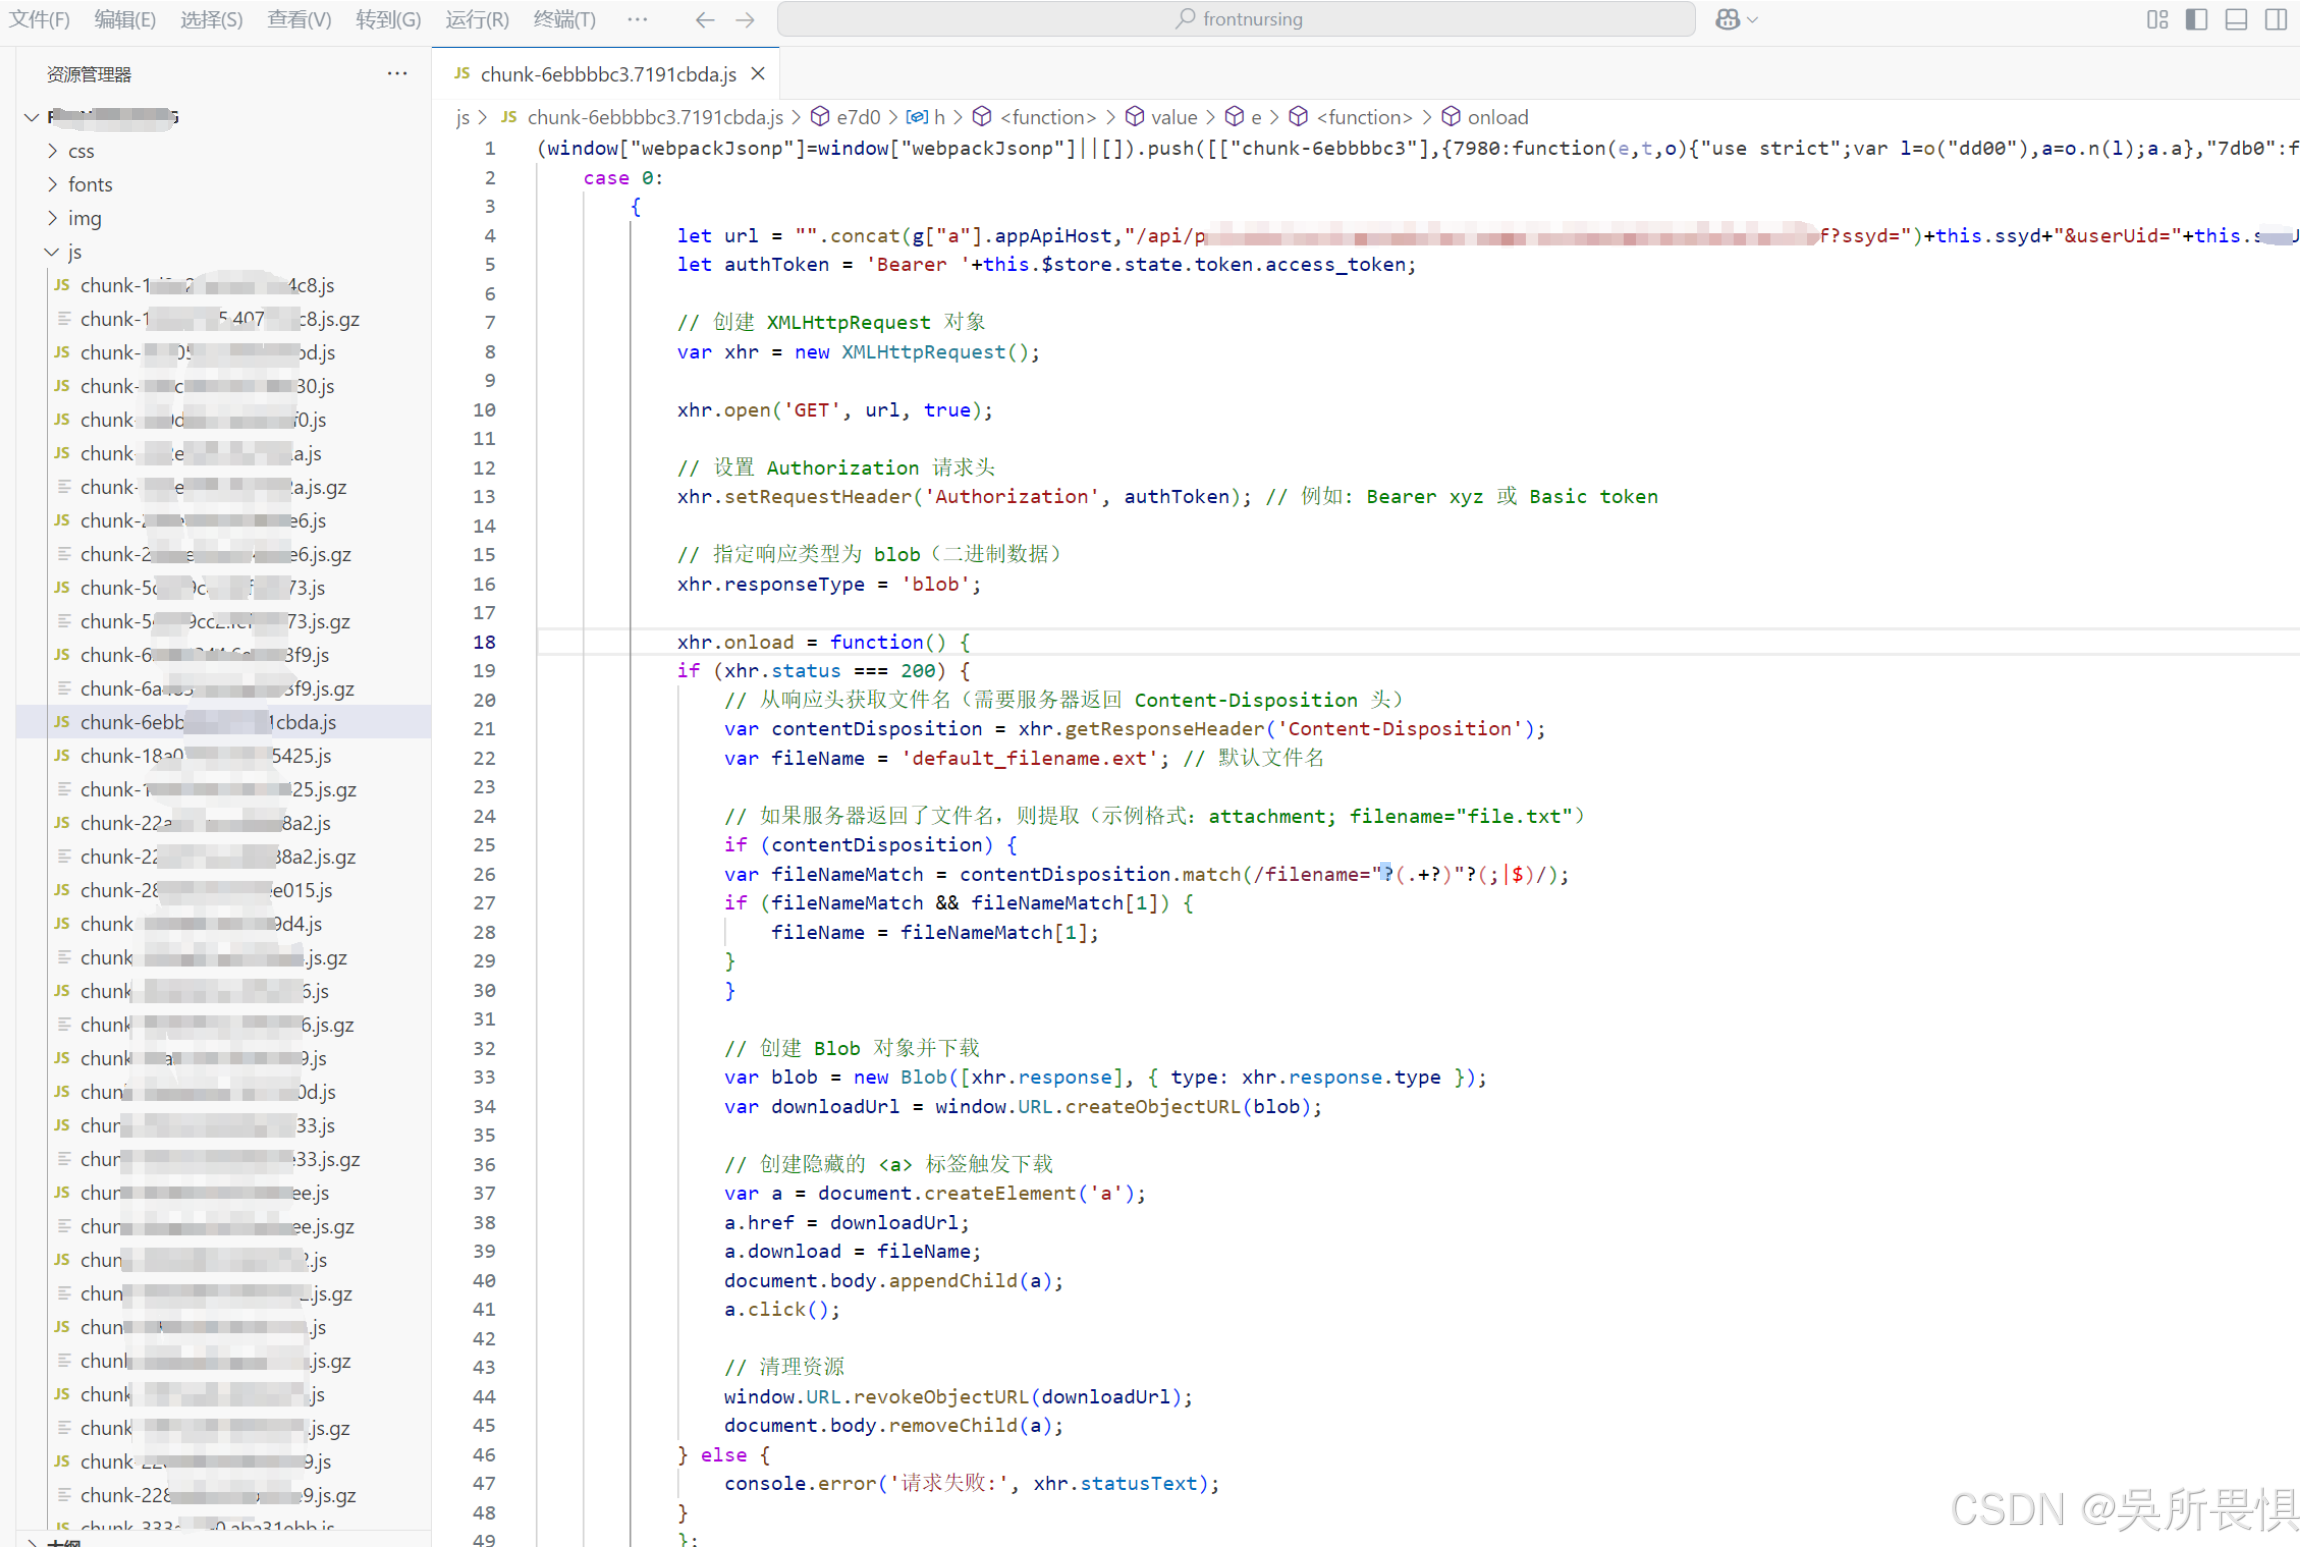Screen dimensions: 2304x1548
Task: Click 'contentDisposition' variable in line 21
Action: (x=877, y=729)
